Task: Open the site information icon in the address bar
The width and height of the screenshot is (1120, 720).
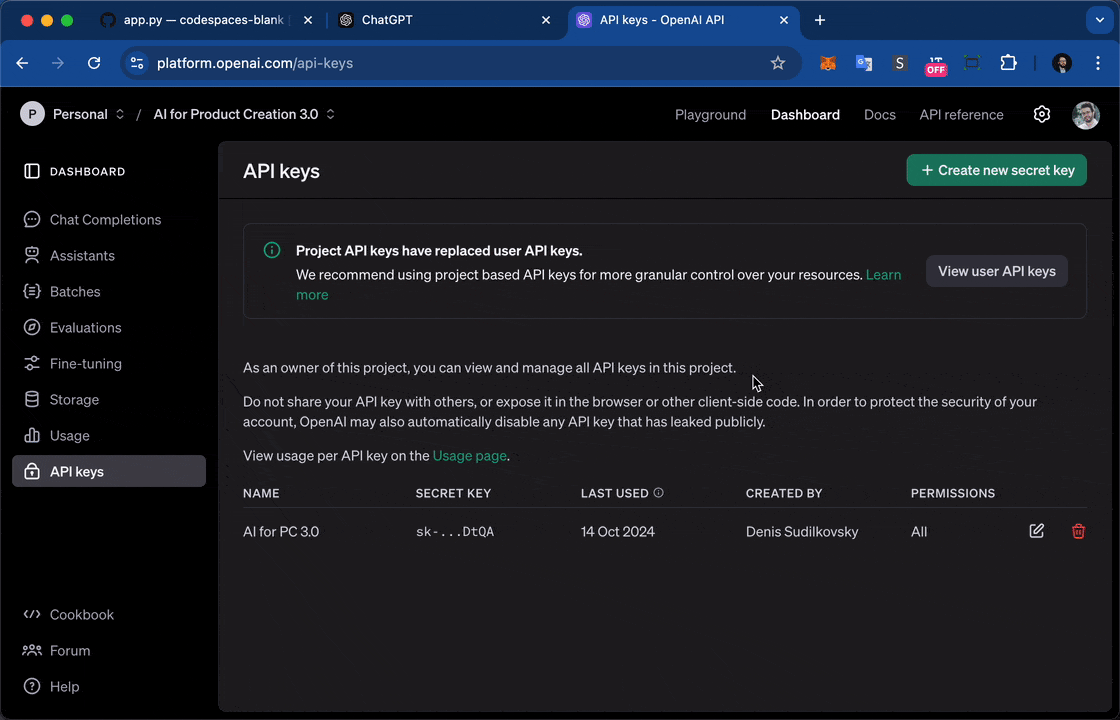Action: pyautogui.click(x=136, y=63)
